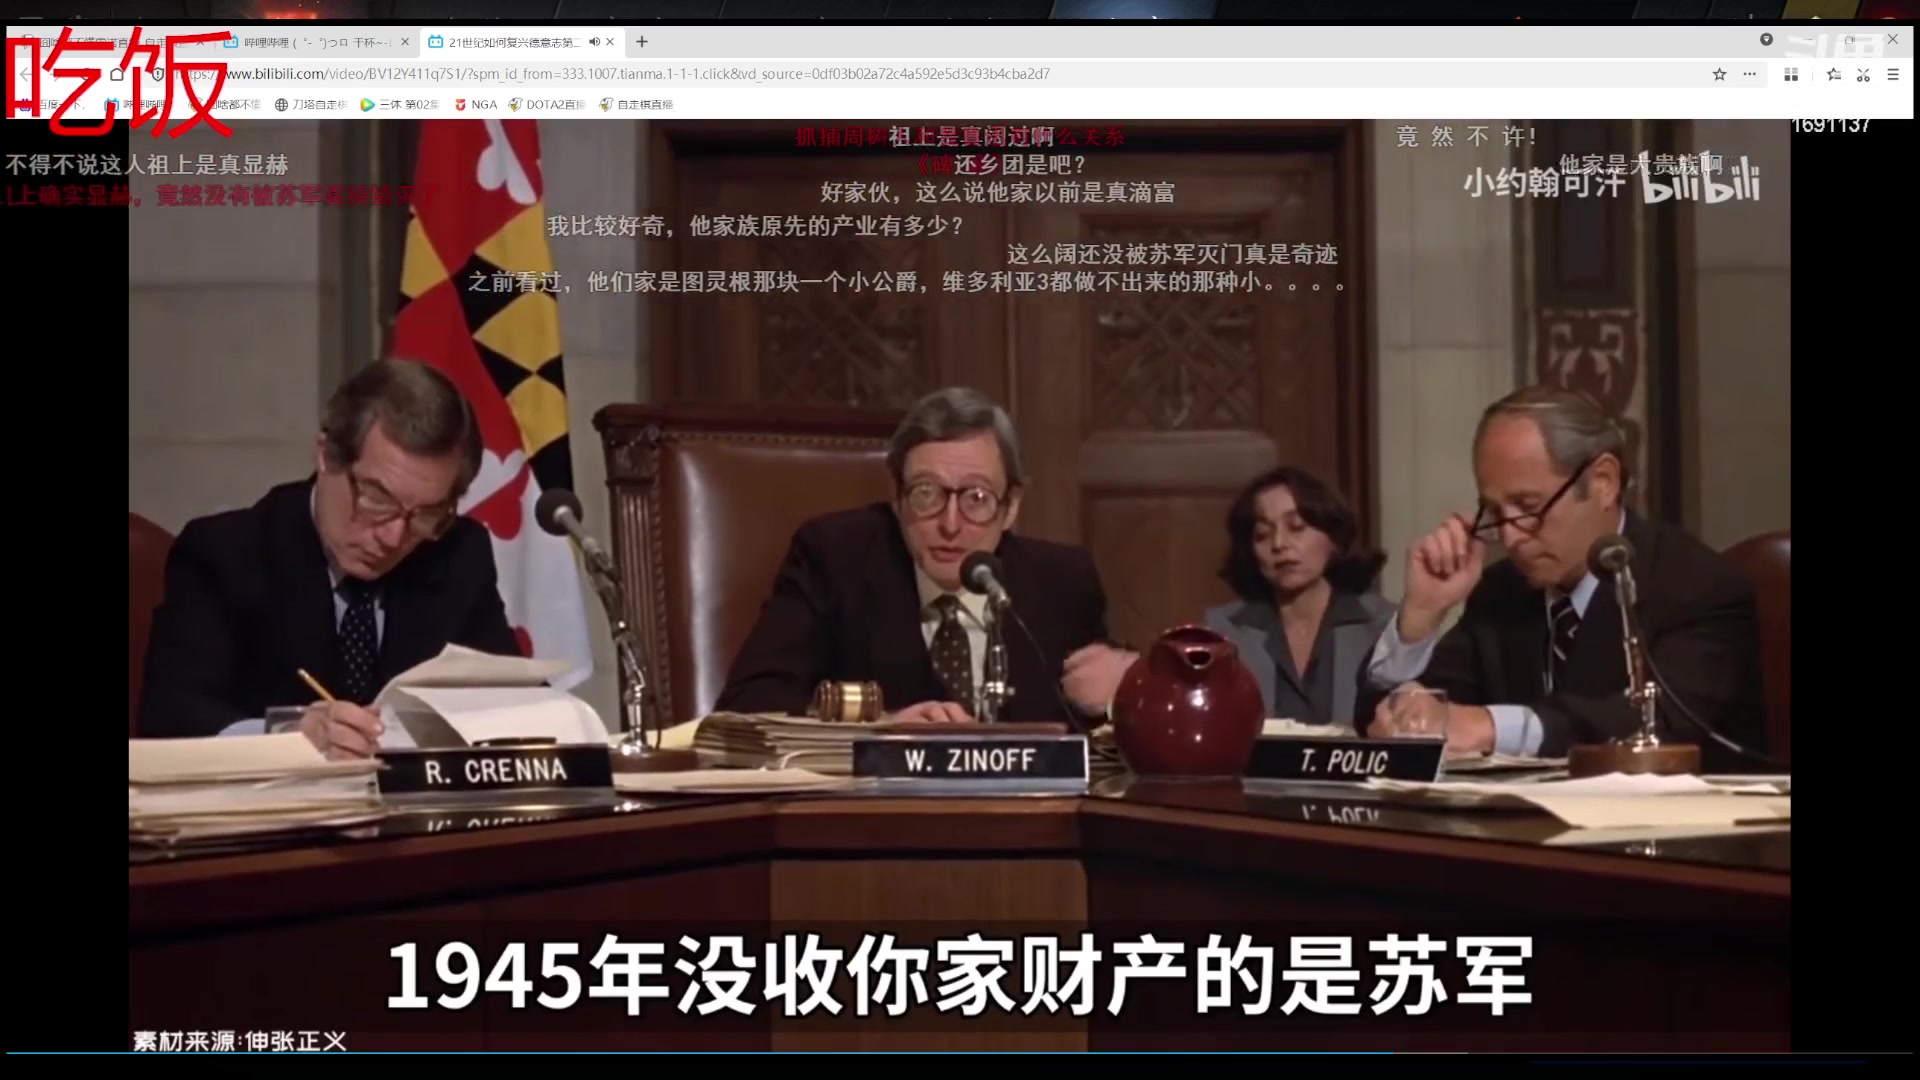Click the red NGA shield favicon
Viewport: 1920px width, 1080px height.
pos(459,103)
